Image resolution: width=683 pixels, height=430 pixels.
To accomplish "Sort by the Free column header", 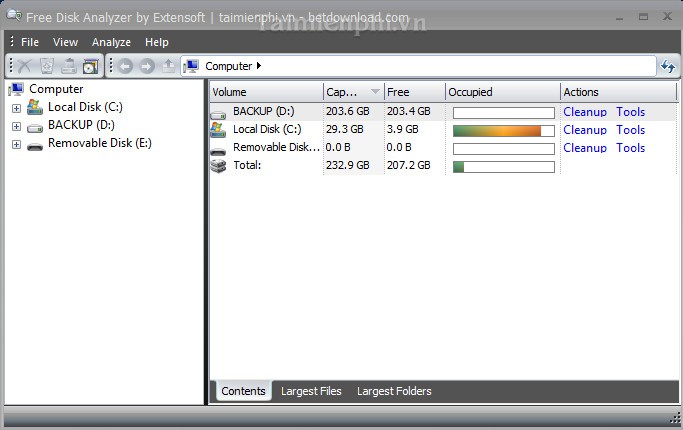I will click(x=414, y=92).
